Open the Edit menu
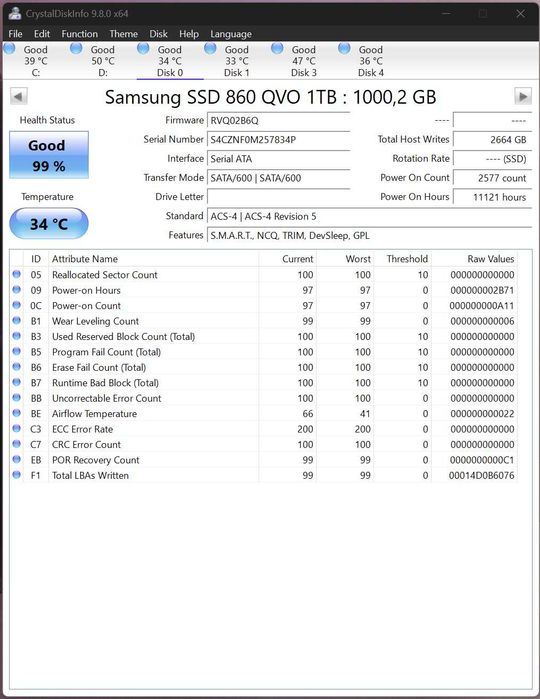The width and height of the screenshot is (540, 699). 42,34
